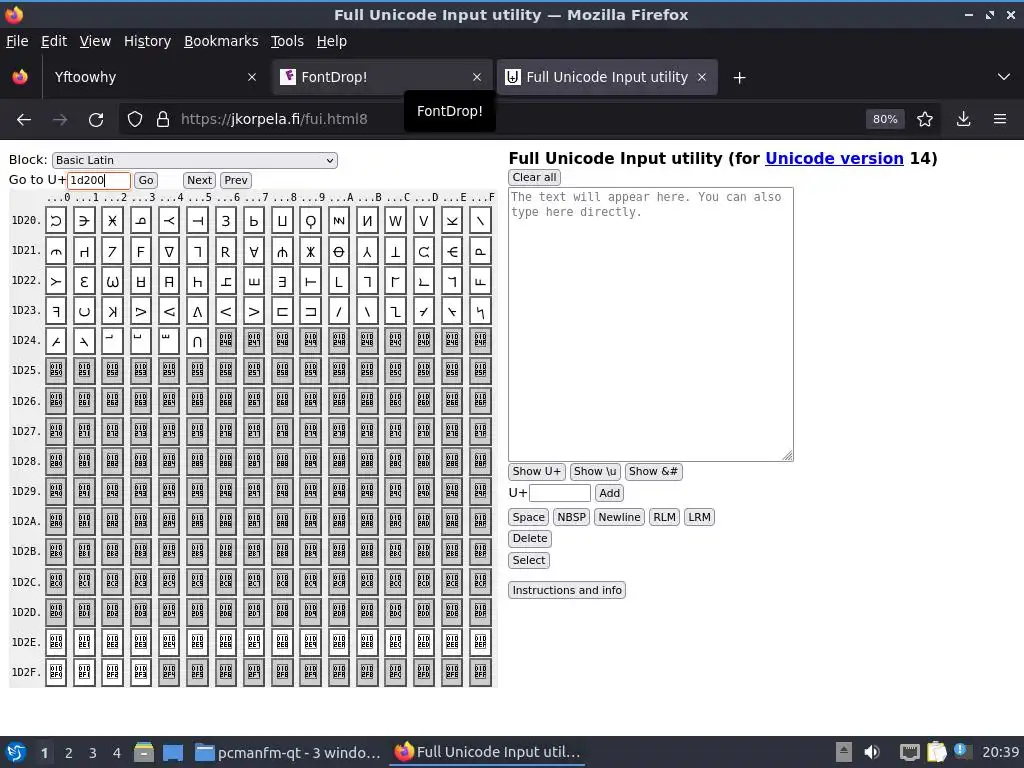Click the taskbar clock 20:39
Image resolution: width=1024 pixels, height=768 pixels.
click(1000, 752)
